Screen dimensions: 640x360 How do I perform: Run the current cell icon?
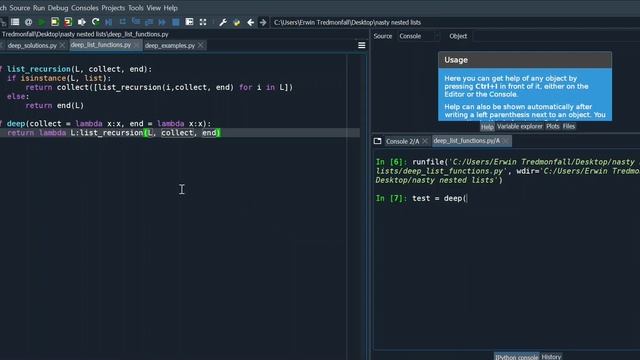click(55, 22)
